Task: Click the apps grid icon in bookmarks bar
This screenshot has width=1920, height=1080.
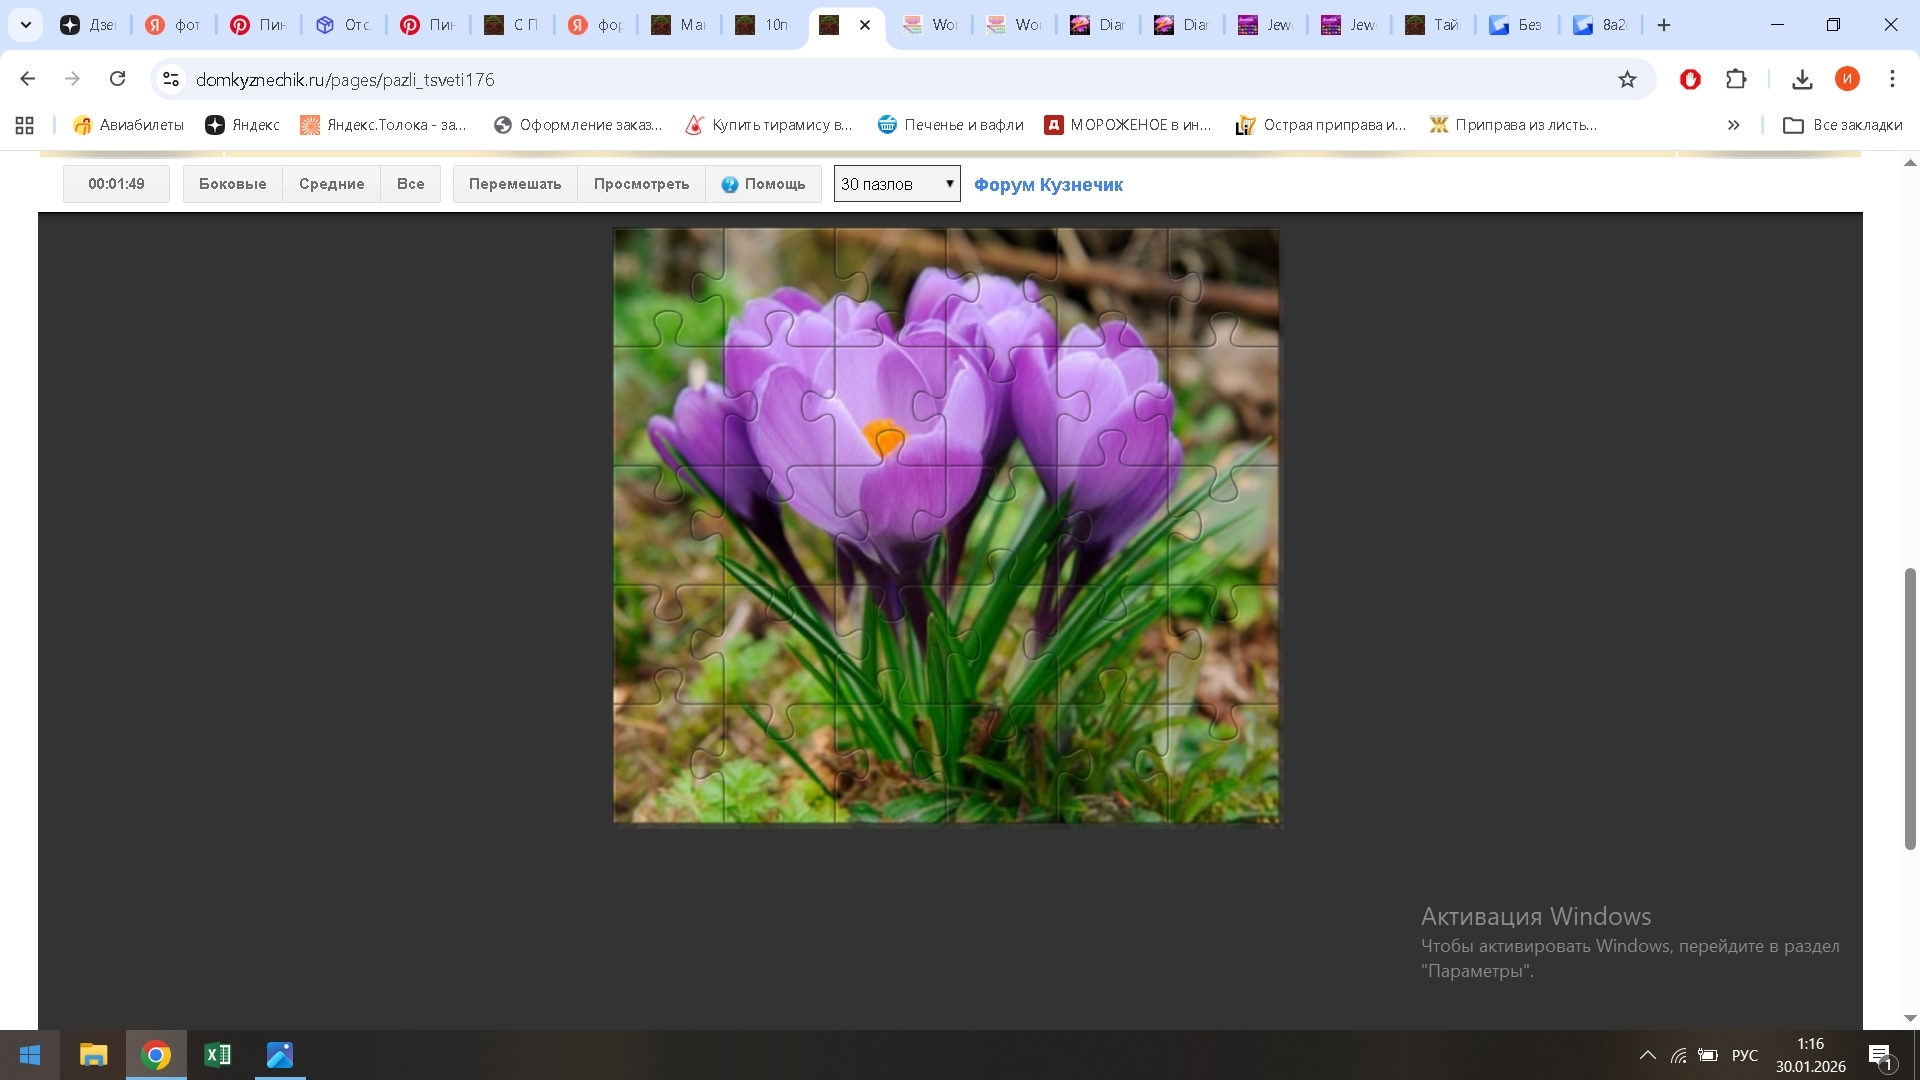Action: pyautogui.click(x=25, y=125)
